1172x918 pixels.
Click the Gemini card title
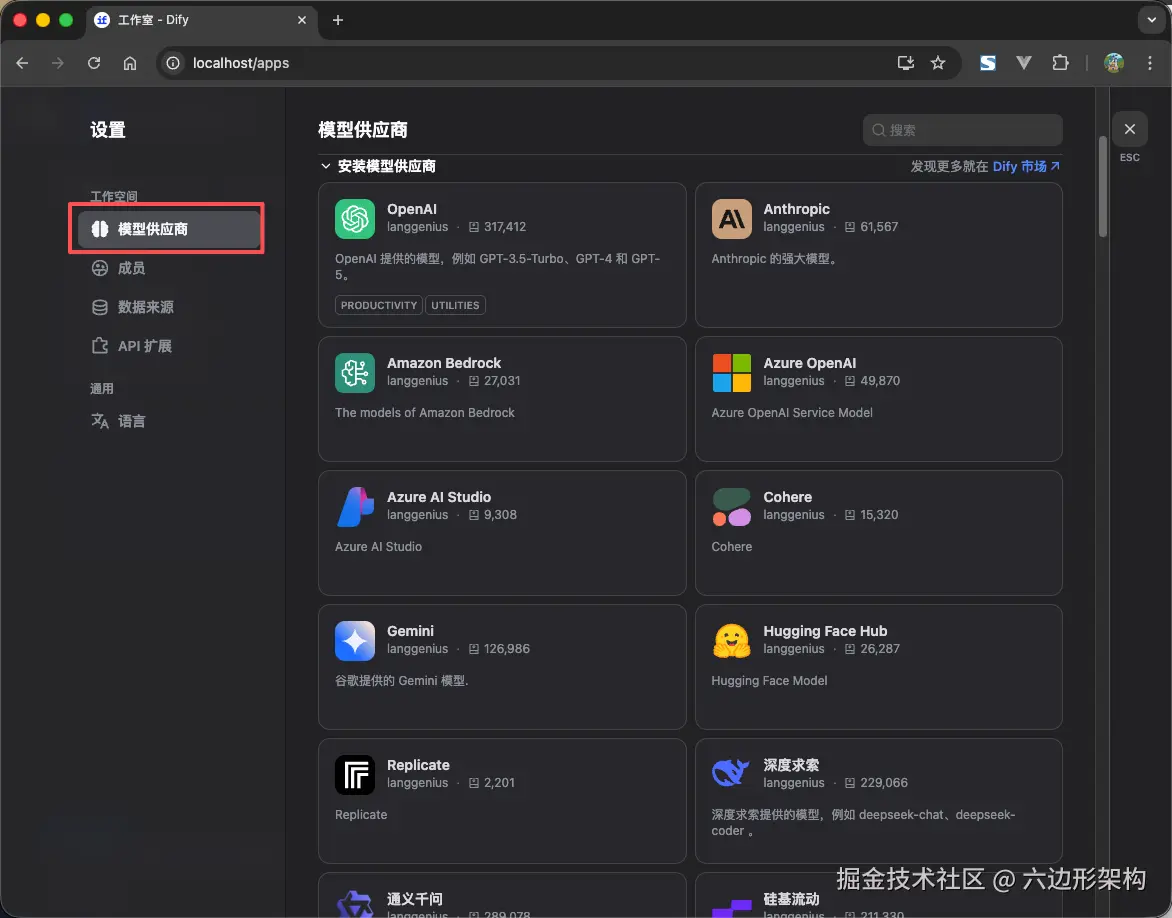click(x=410, y=631)
